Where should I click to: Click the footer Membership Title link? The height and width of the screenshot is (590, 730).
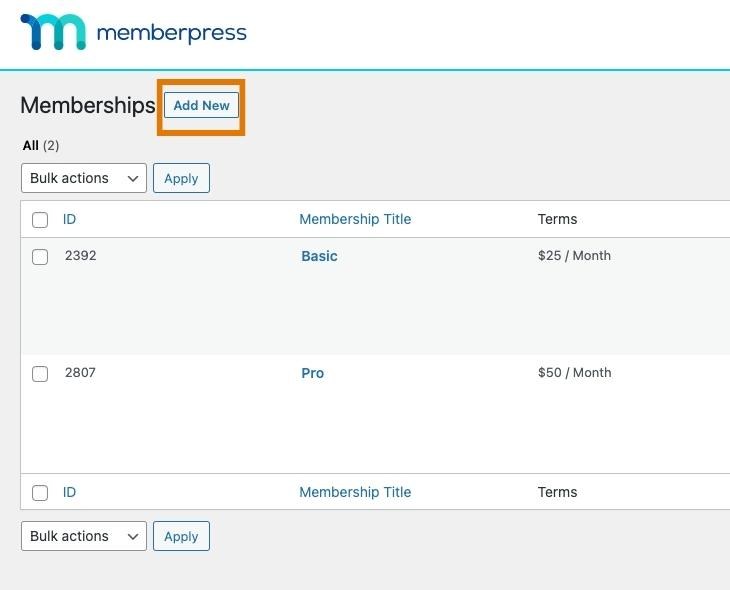coord(355,492)
